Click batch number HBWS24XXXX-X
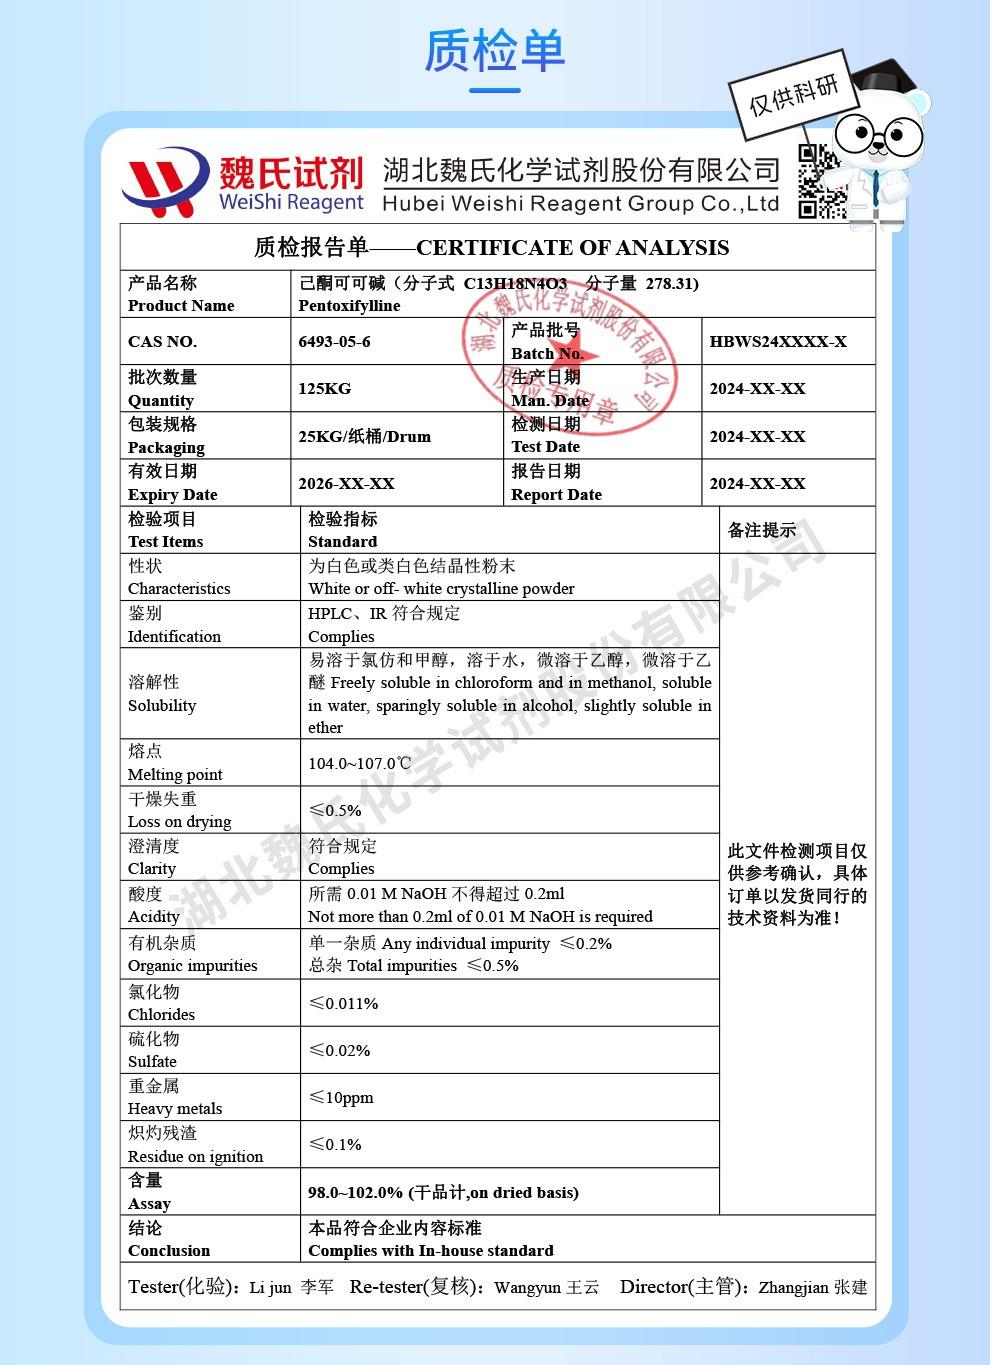990x1365 pixels. point(778,342)
